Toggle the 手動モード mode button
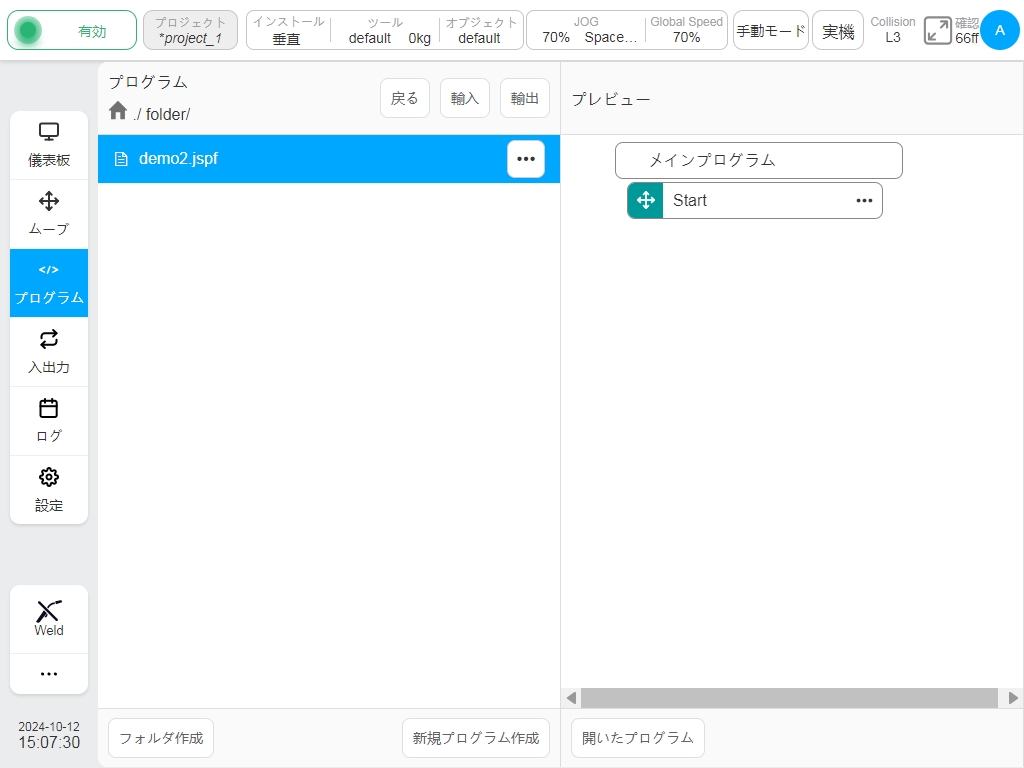Screen dimensions: 1024x768 (x=771, y=30)
